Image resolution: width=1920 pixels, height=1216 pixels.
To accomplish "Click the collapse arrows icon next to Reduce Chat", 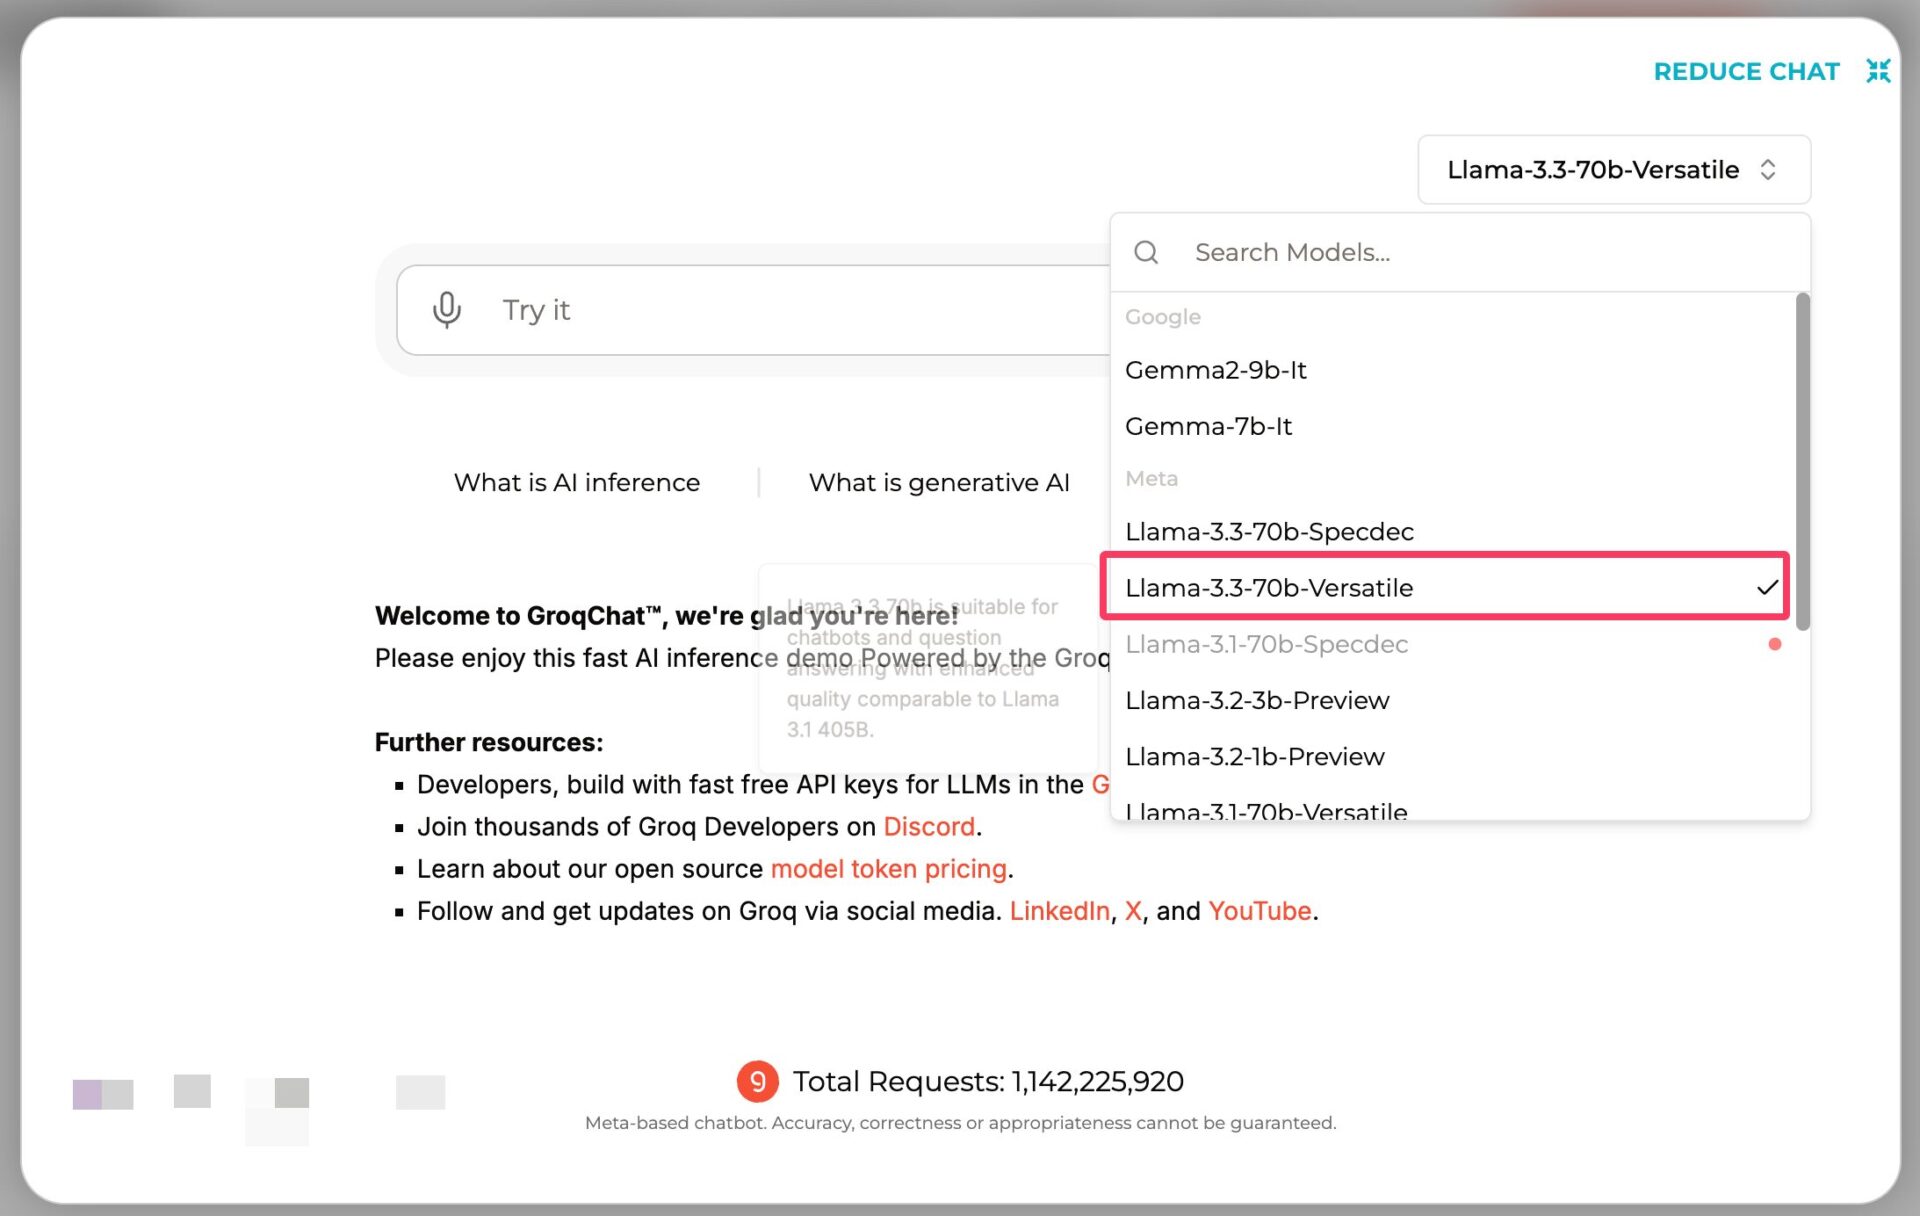I will coord(1878,71).
